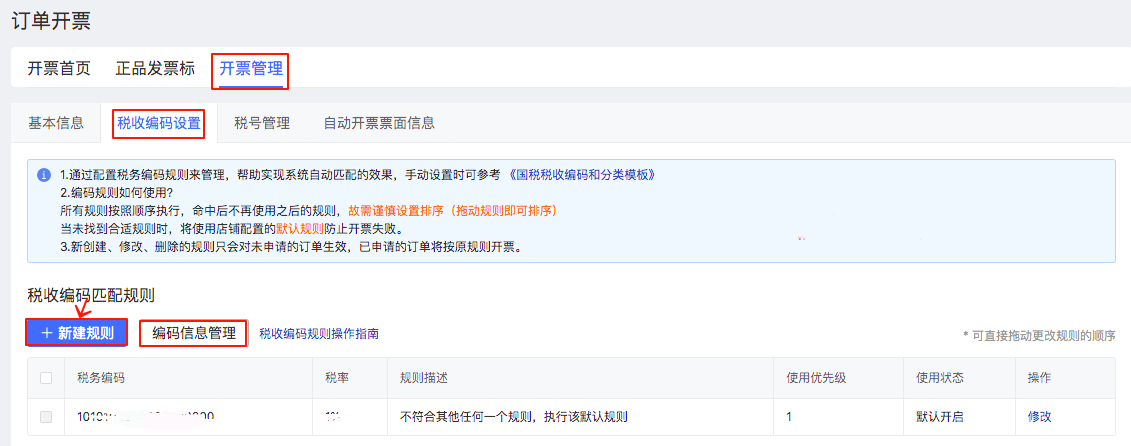
Task: Go to the 税号管理 sub-tab
Action: (x=262, y=123)
